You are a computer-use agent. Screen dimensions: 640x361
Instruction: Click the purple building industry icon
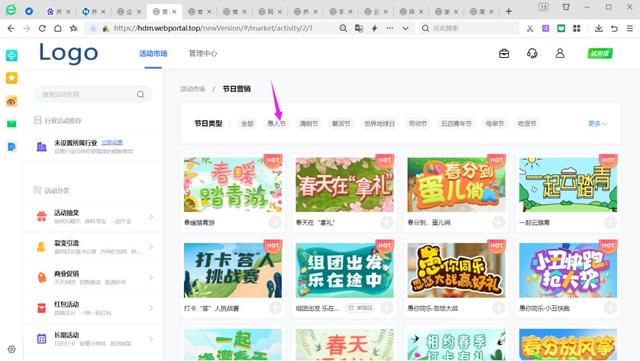click(x=42, y=147)
